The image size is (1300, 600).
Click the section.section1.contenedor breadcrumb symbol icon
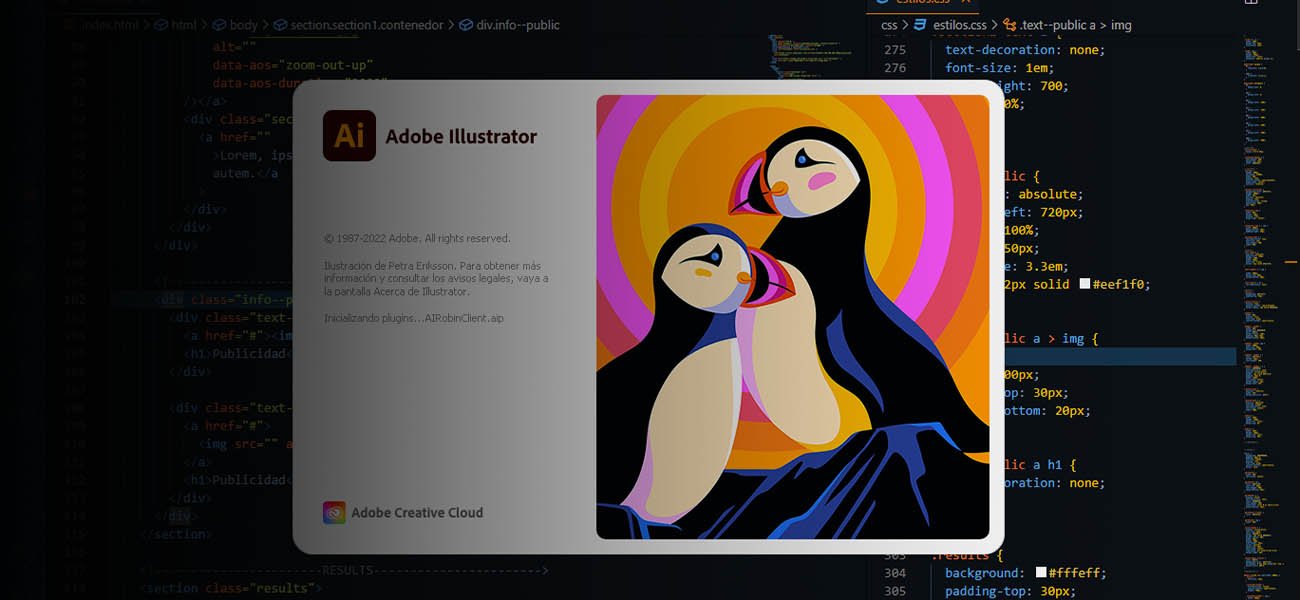coord(280,25)
